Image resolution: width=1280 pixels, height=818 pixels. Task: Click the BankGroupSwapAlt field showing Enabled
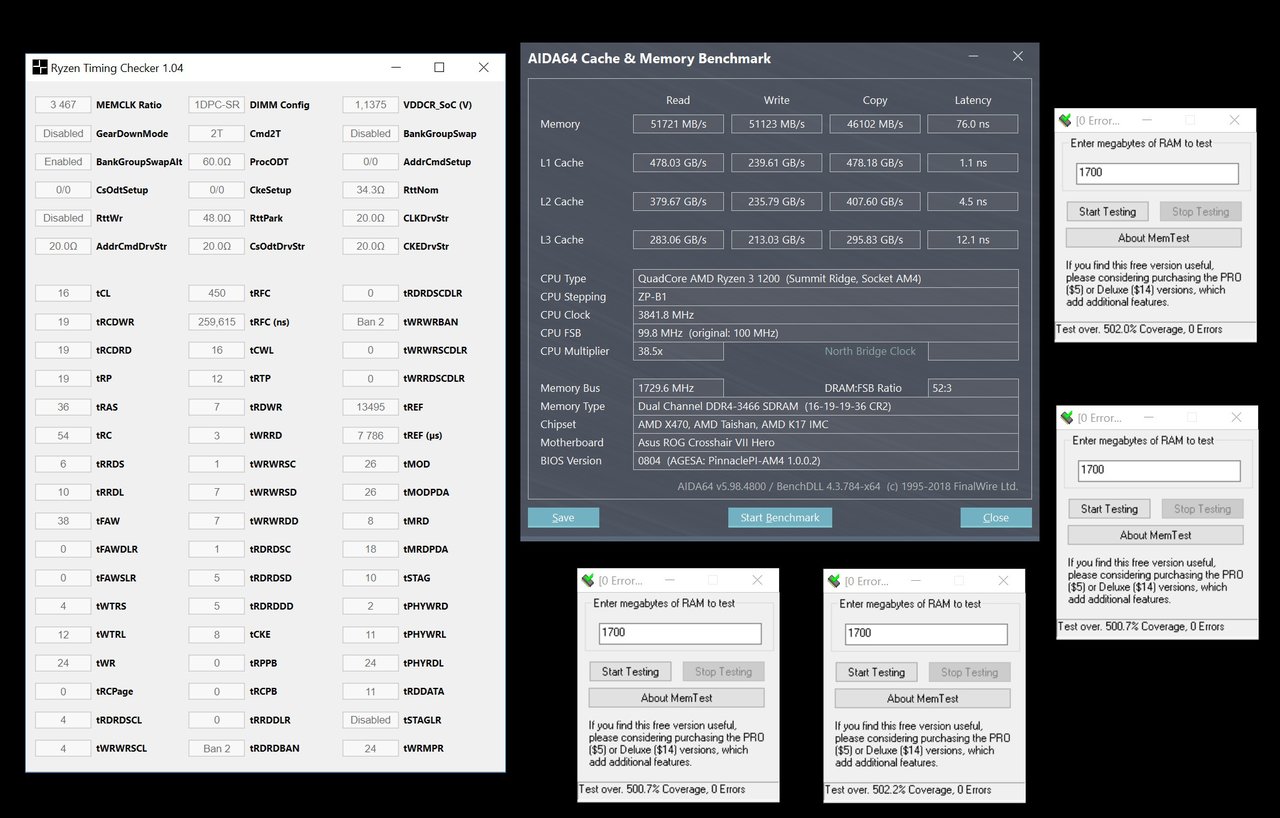(x=63, y=161)
